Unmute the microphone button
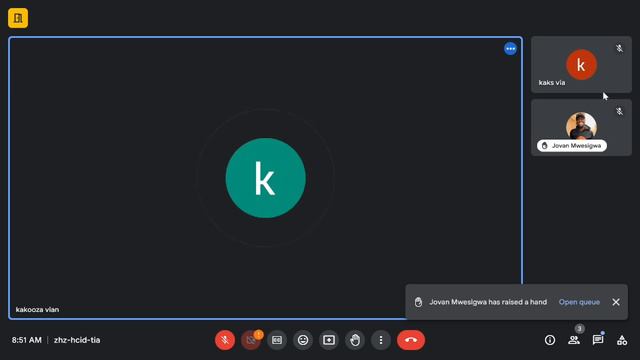640x360 pixels. coord(225,340)
